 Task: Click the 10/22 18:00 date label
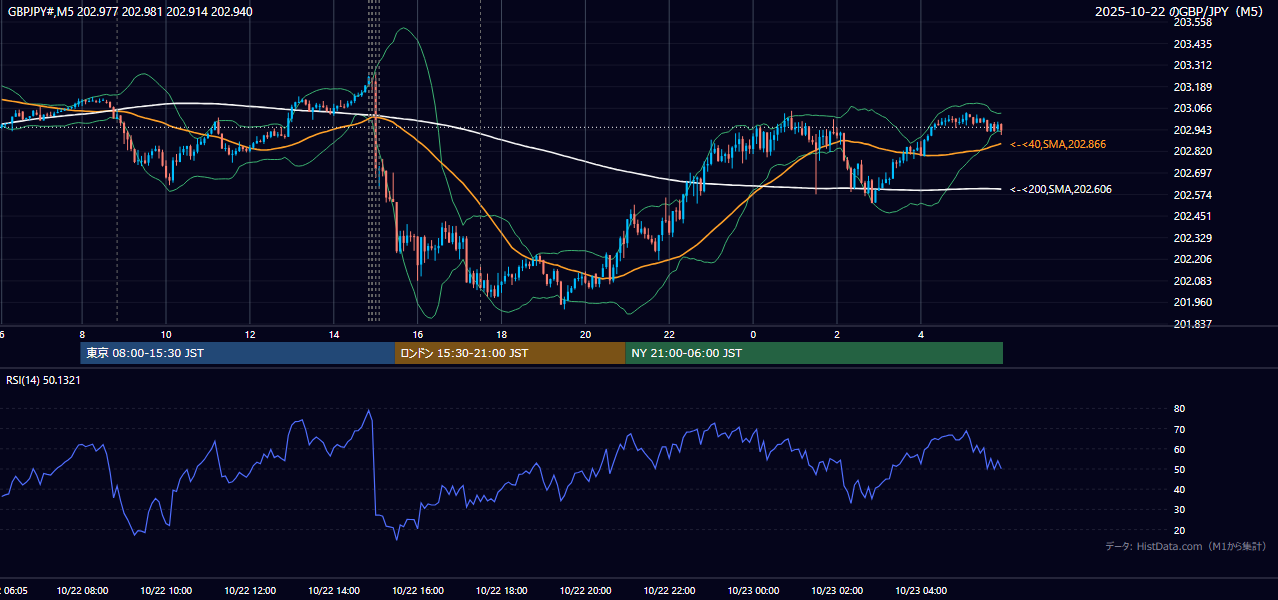coord(502,591)
